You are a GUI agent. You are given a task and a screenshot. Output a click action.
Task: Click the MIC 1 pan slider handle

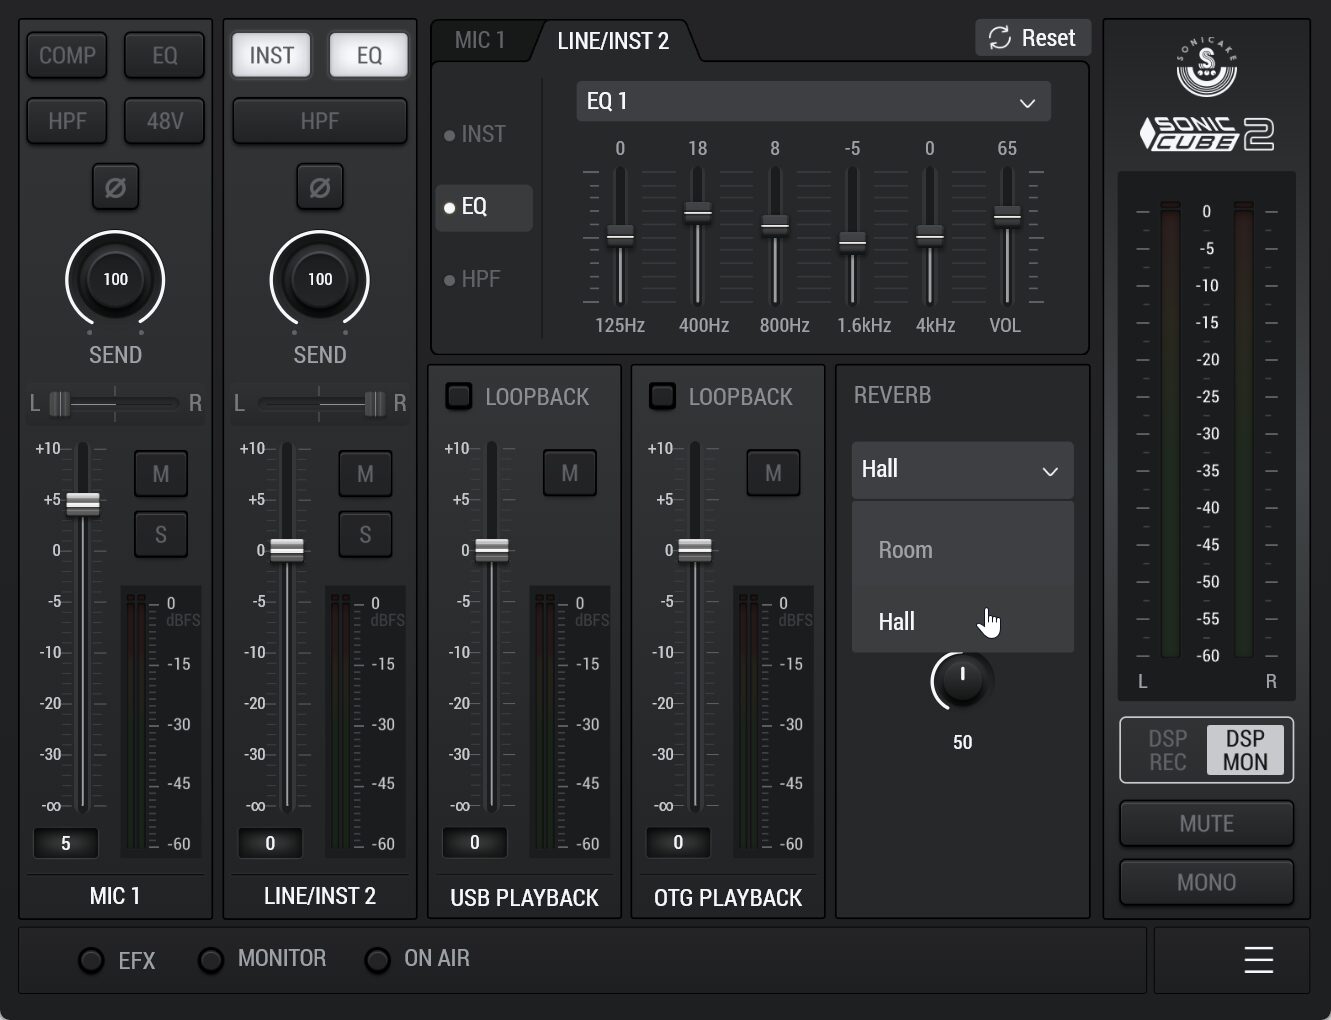tap(60, 403)
